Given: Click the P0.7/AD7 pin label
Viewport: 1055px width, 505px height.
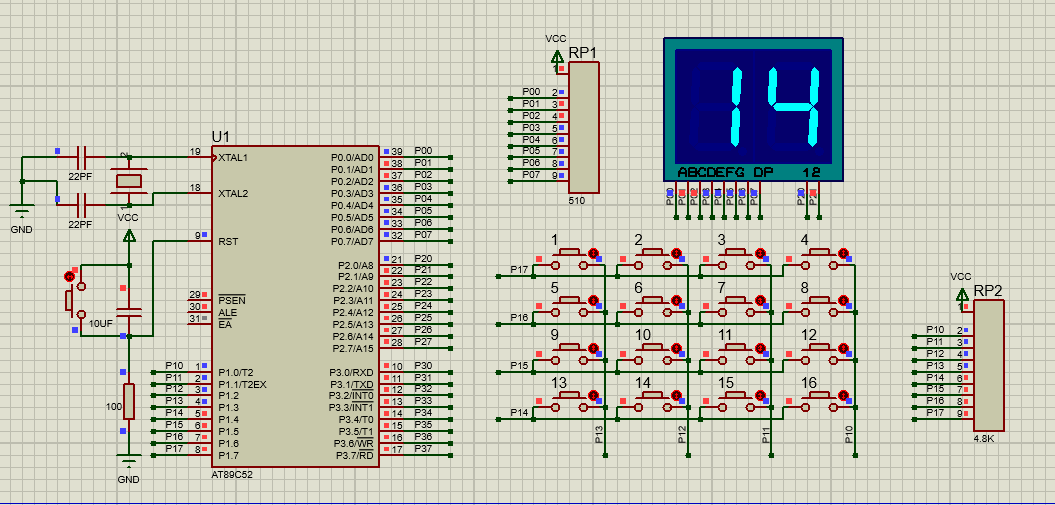Looking at the screenshot, I should click(352, 241).
